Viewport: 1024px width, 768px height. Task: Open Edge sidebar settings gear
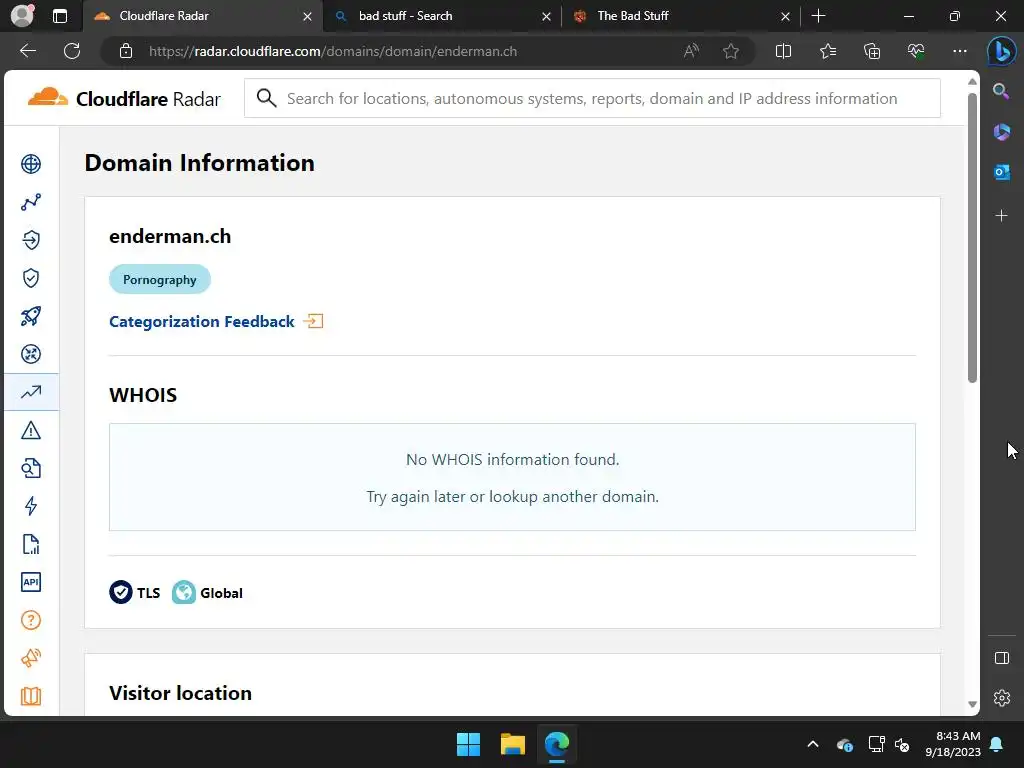tap(1002, 697)
